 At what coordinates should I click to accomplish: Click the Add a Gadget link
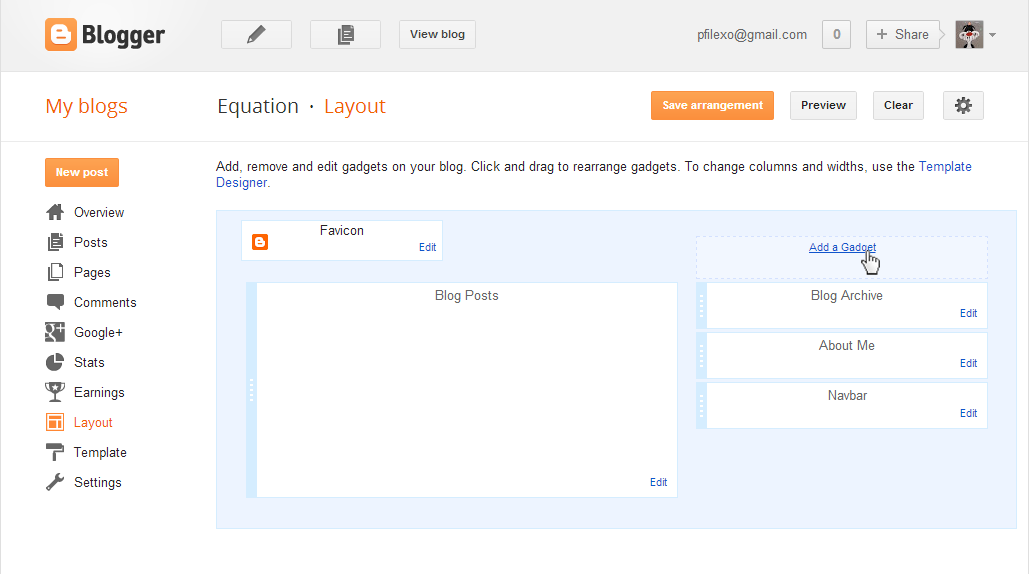pyautogui.click(x=842, y=247)
